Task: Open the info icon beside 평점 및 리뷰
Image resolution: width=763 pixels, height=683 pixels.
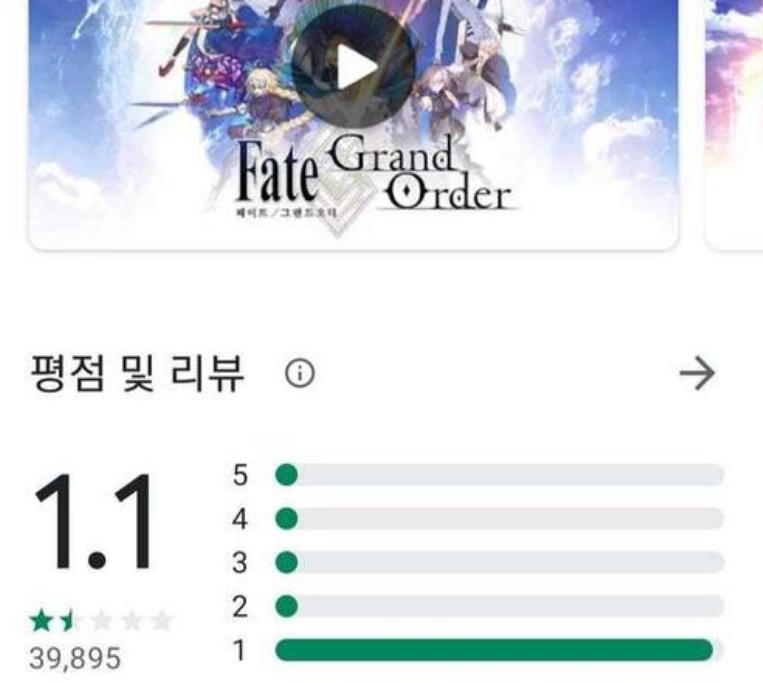Action: pyautogui.click(x=300, y=373)
